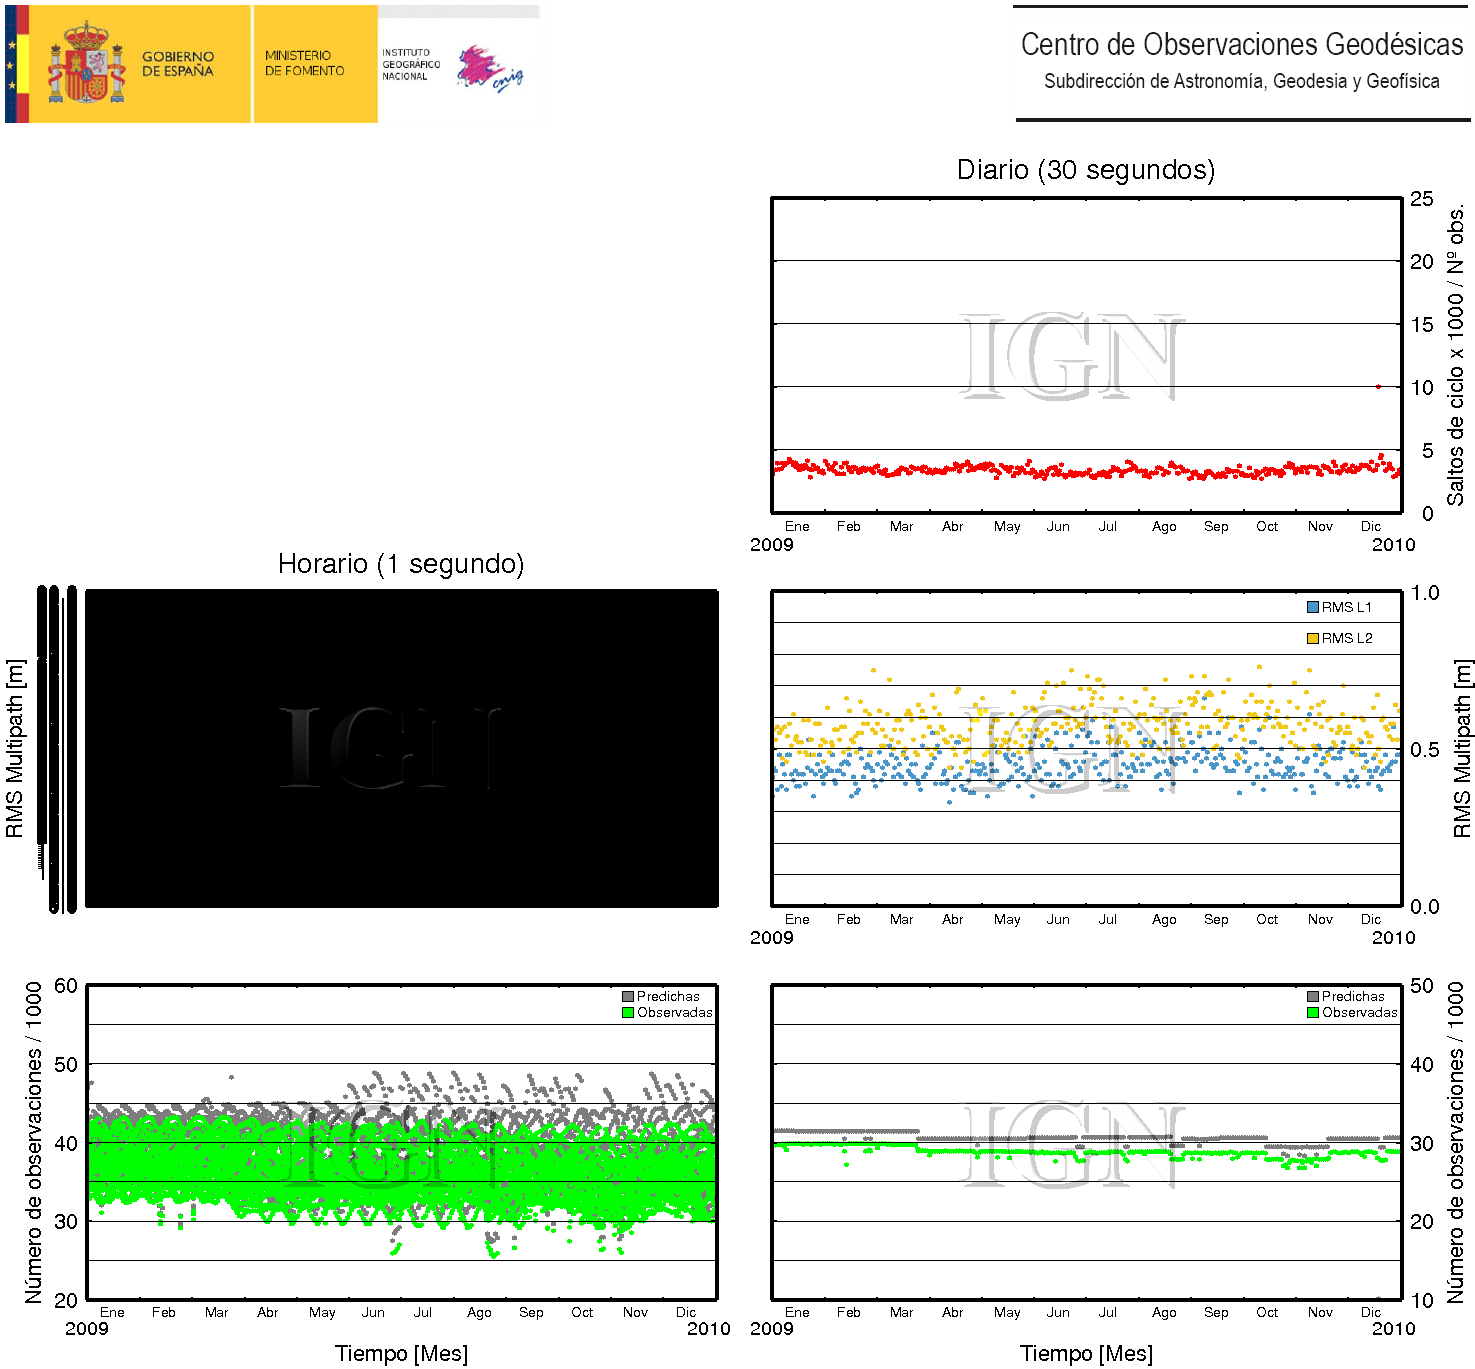The height and width of the screenshot is (1369, 1475).
Task: Click the EU stars flag strip
Action: (11, 64)
